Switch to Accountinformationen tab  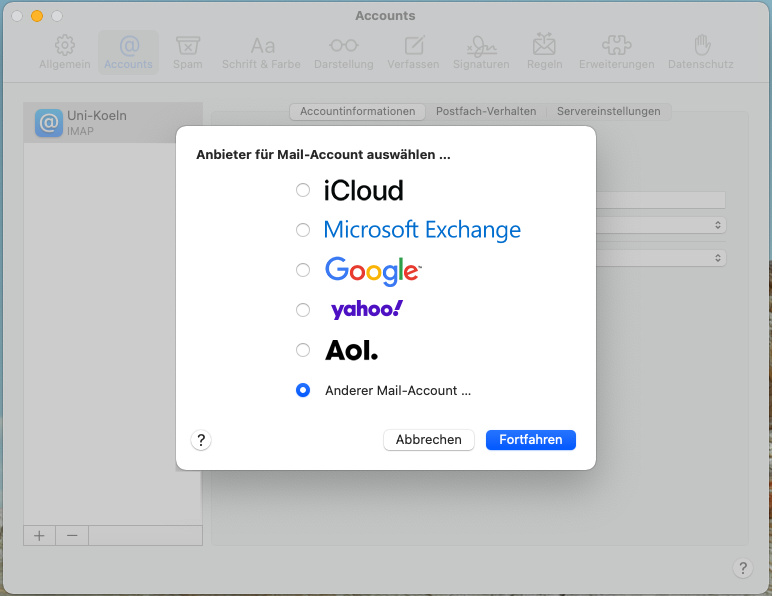[x=357, y=112]
